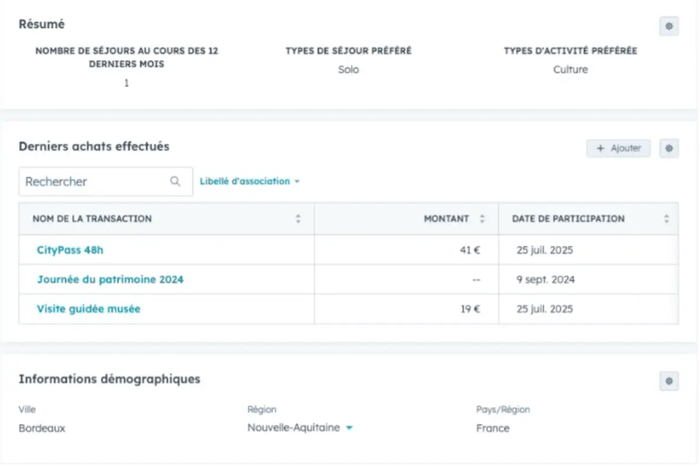Click the Culture preferred activity value
700x466 pixels.
571,70
